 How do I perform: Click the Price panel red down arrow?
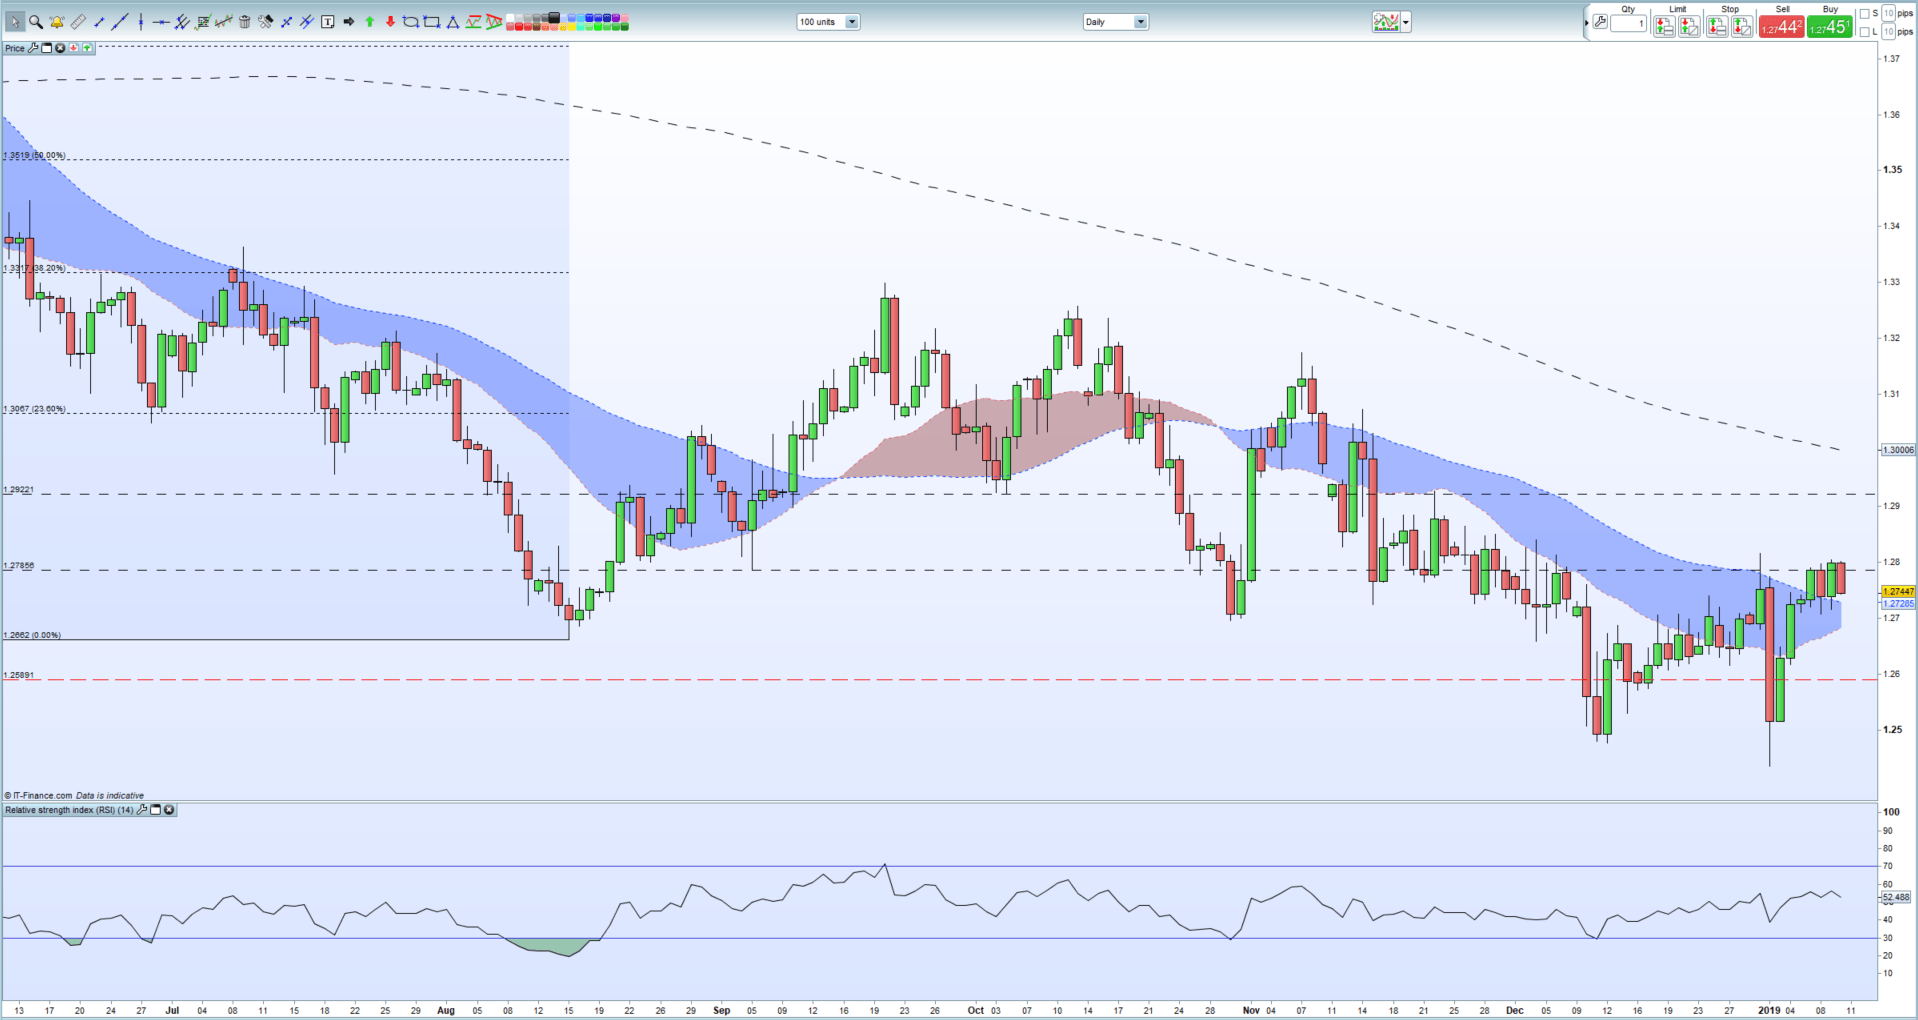click(74, 48)
